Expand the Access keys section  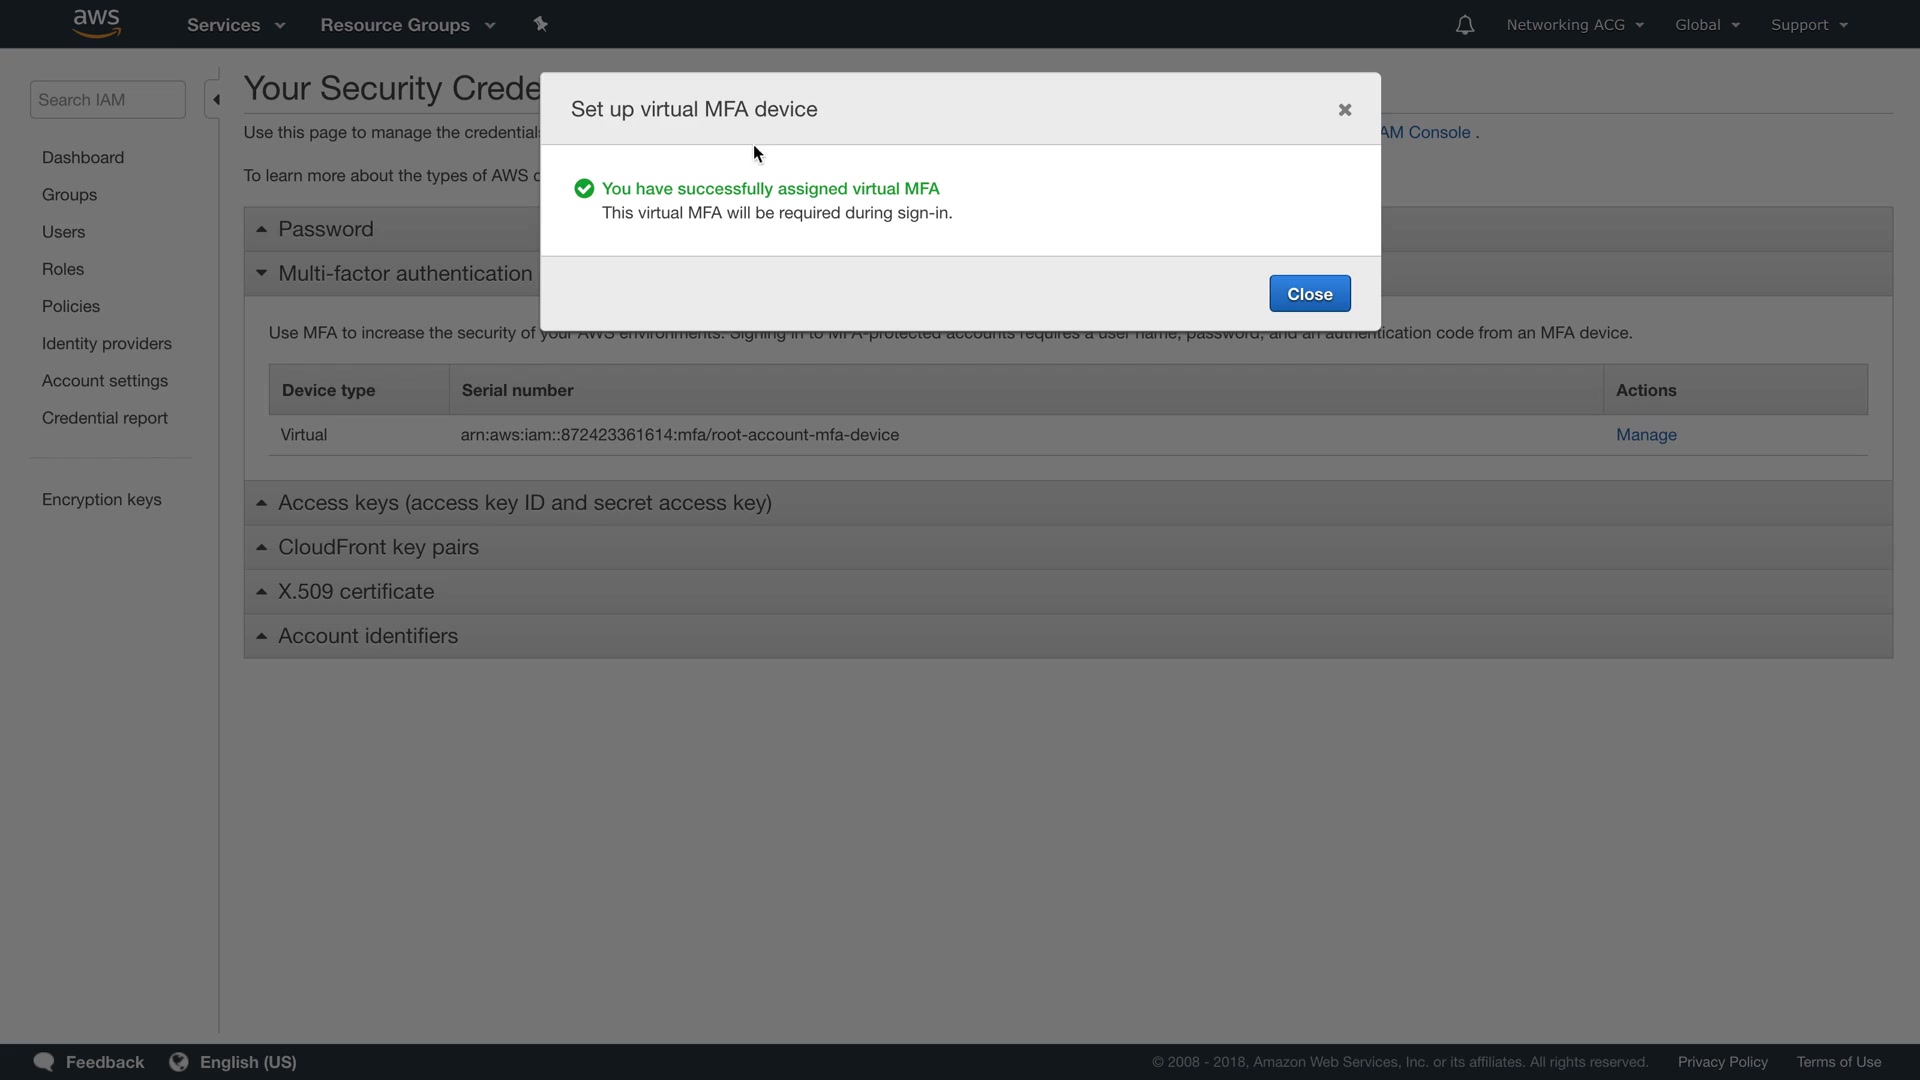pos(524,503)
